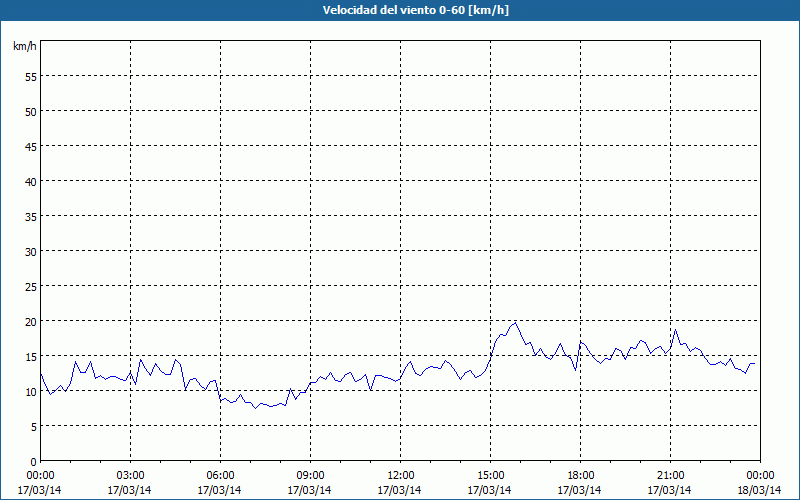This screenshot has width=800, height=500.
Task: Click the 09:00 time axis label
Action: click(x=310, y=476)
